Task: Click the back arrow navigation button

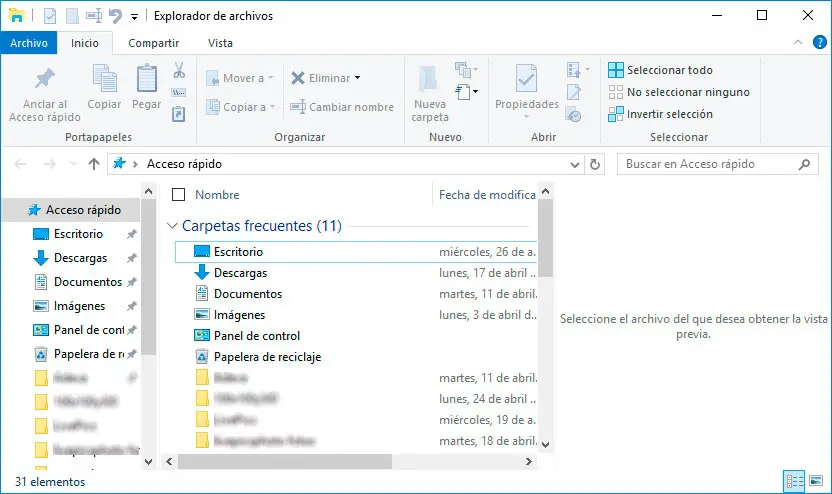Action: (x=20, y=164)
